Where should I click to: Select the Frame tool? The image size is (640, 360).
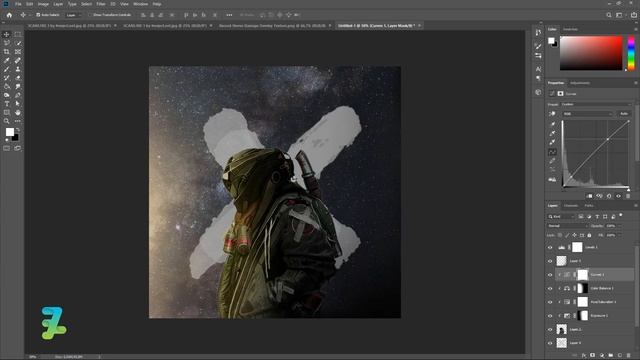coord(18,52)
